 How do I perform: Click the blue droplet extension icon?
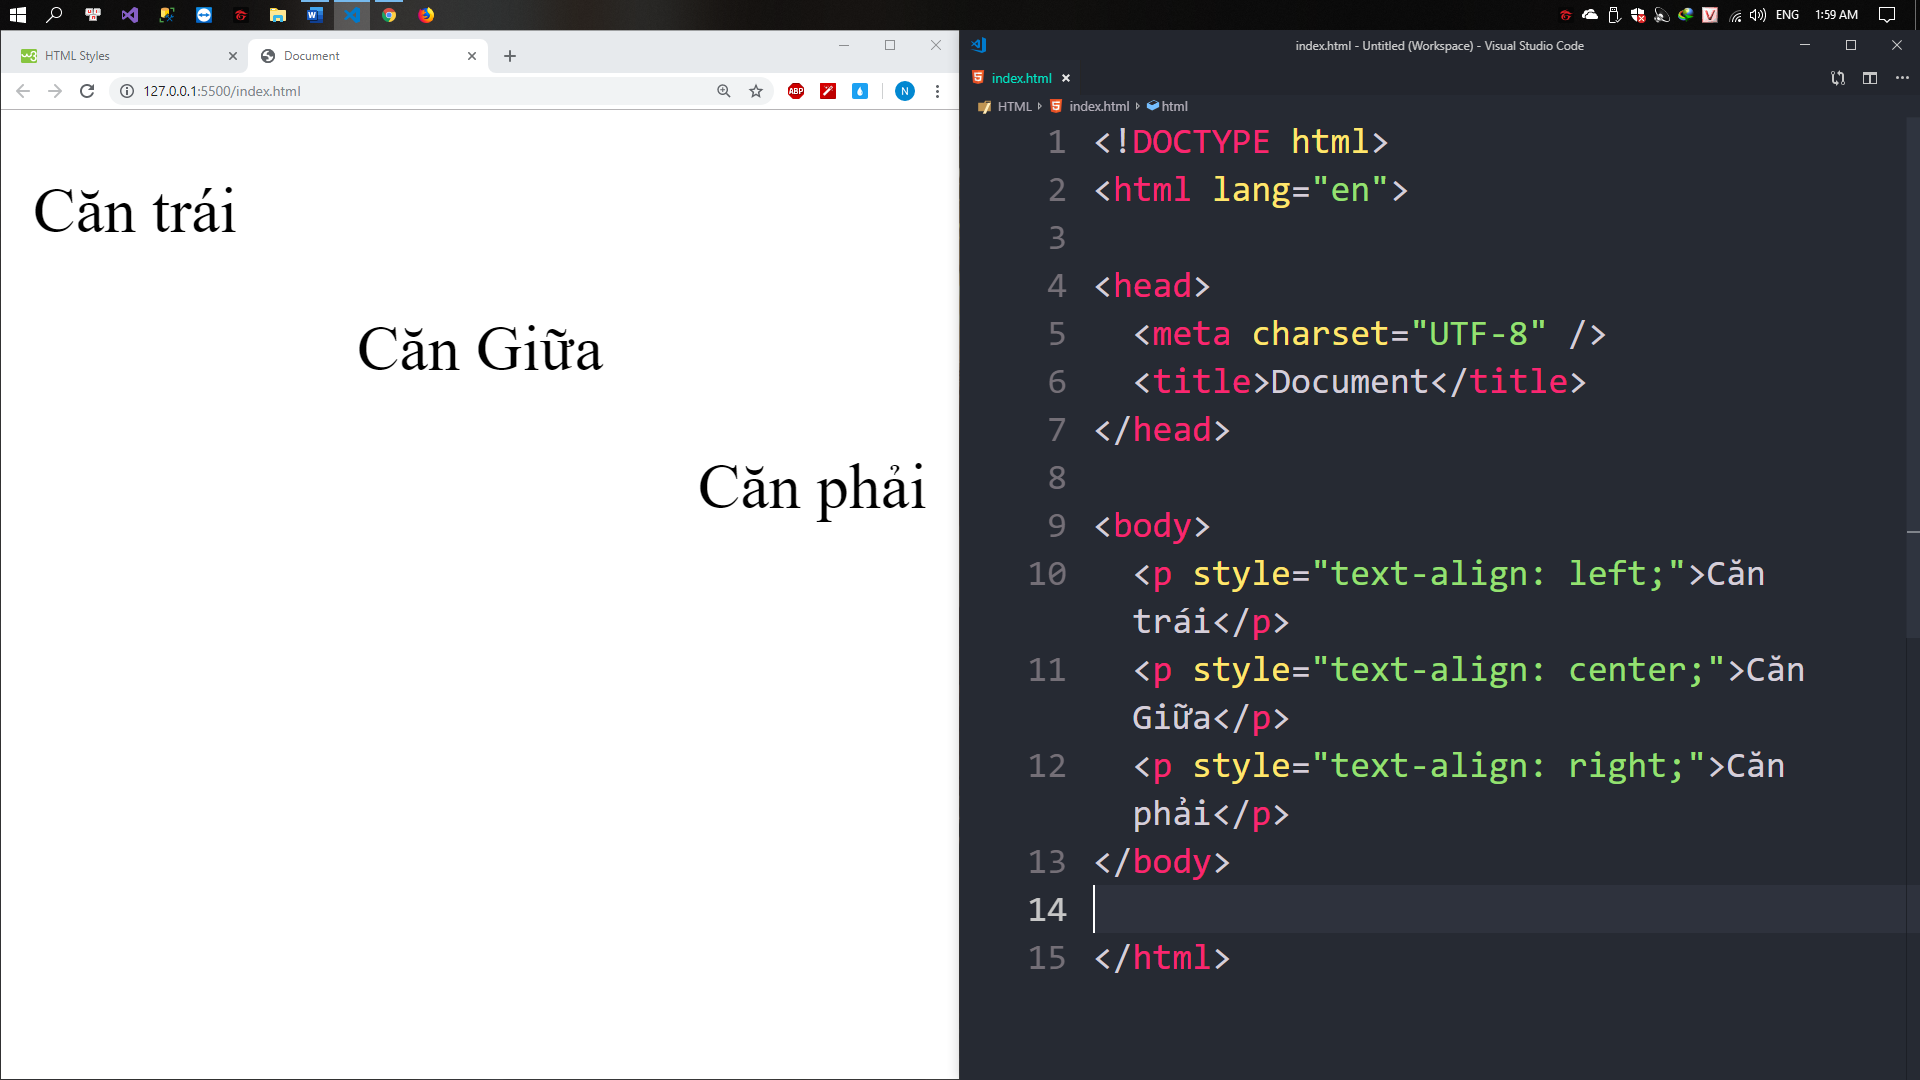click(860, 91)
